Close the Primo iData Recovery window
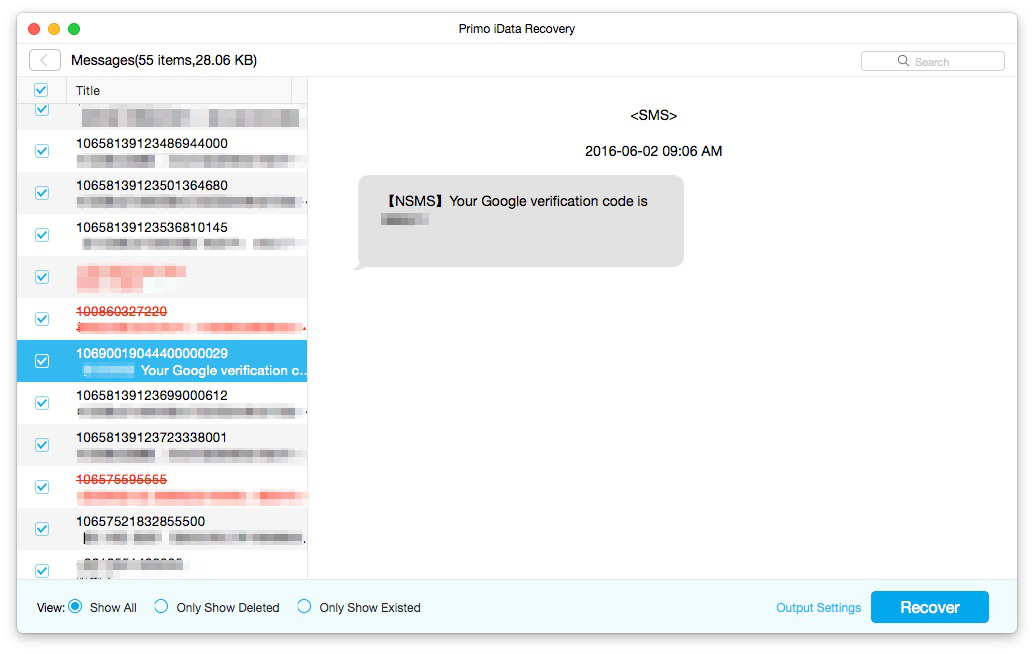 tap(34, 29)
